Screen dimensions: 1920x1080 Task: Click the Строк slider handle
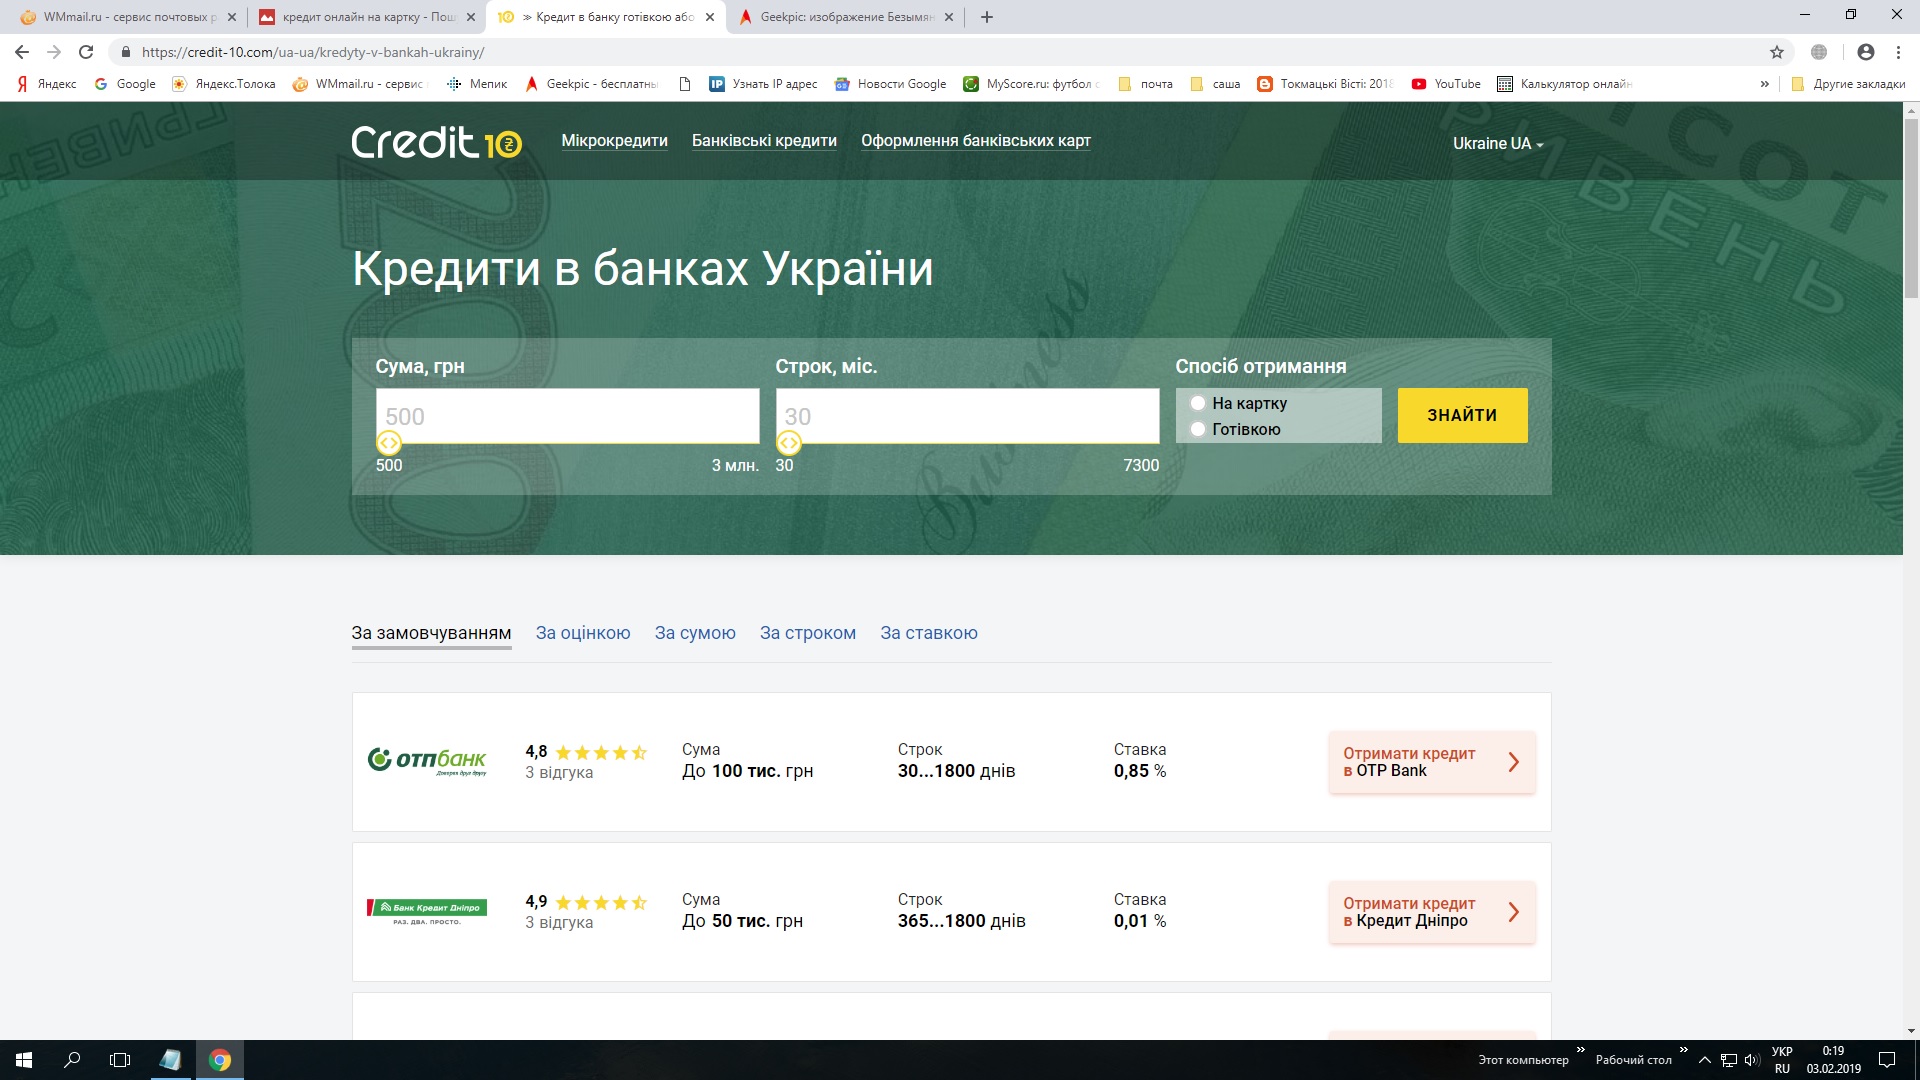pyautogui.click(x=789, y=442)
